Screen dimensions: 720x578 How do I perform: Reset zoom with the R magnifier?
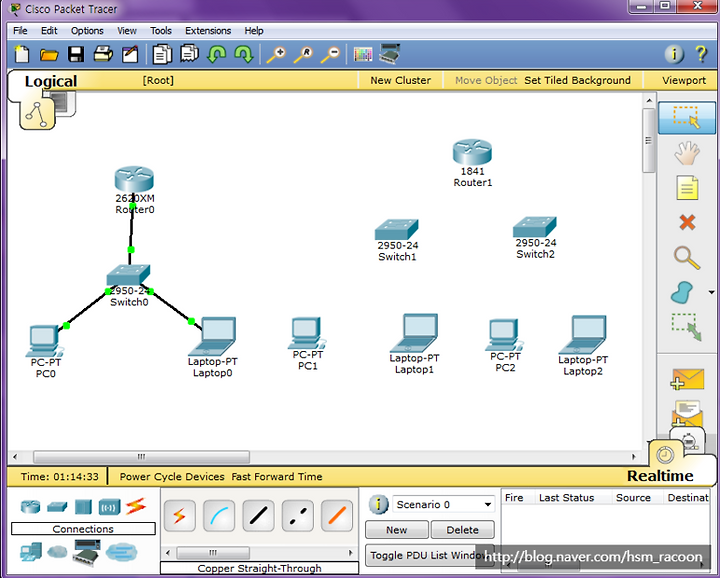(x=303, y=55)
